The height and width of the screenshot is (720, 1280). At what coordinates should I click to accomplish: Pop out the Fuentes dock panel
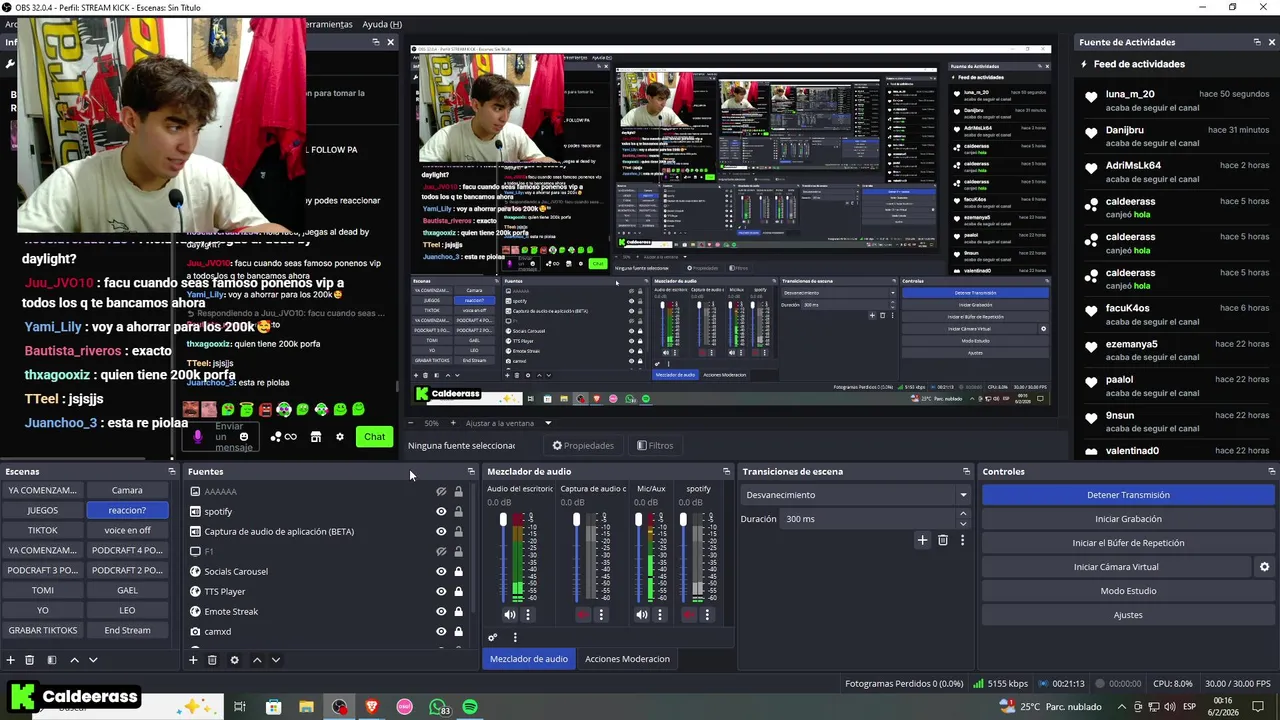[x=471, y=471]
